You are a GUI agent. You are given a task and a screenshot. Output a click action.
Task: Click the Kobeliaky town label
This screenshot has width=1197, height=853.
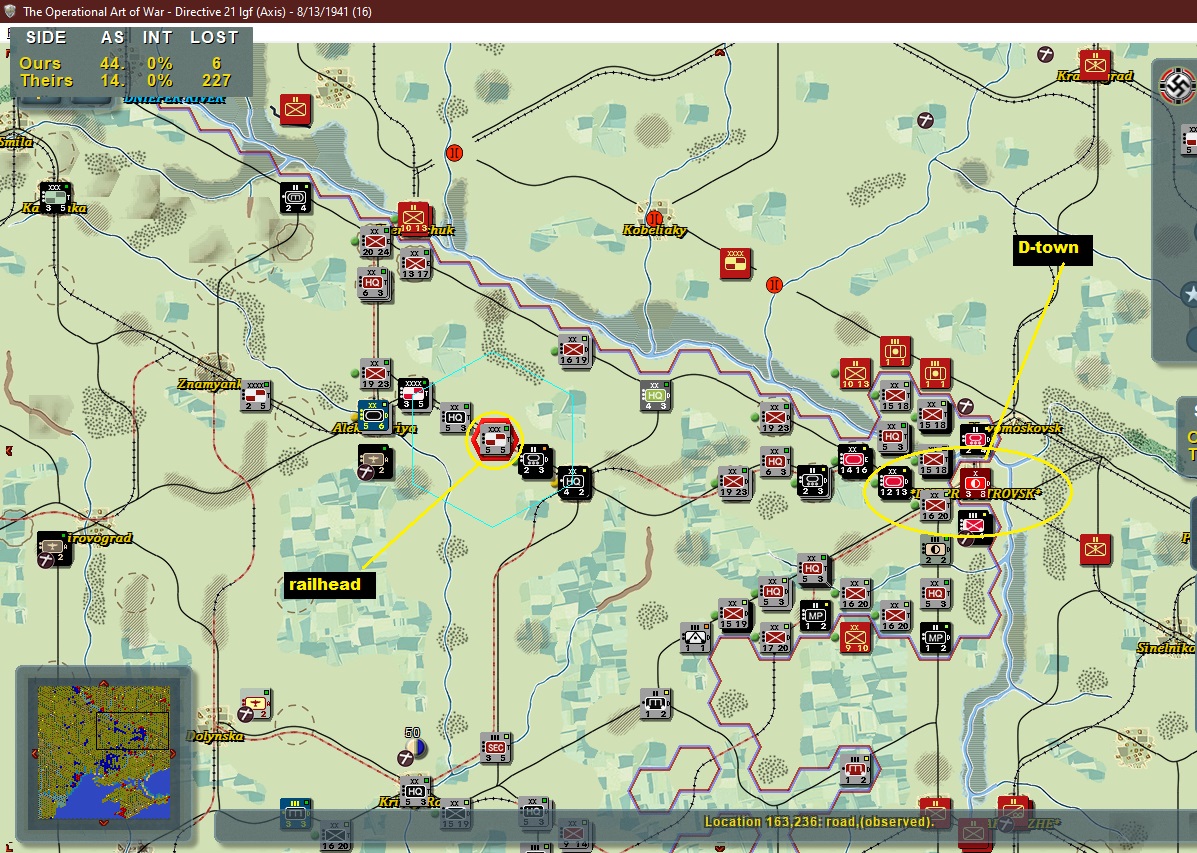[654, 230]
